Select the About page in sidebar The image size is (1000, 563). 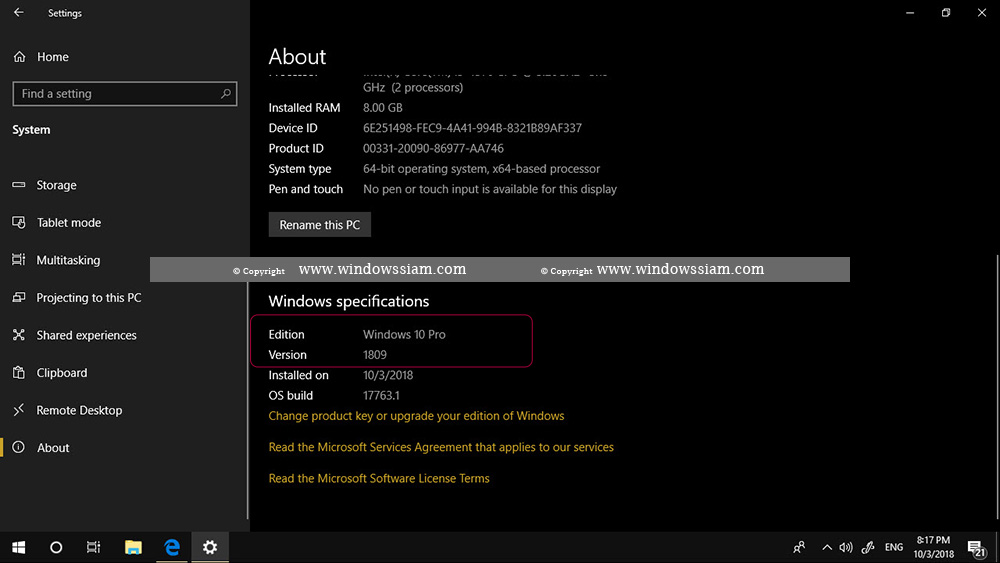[x=53, y=448]
